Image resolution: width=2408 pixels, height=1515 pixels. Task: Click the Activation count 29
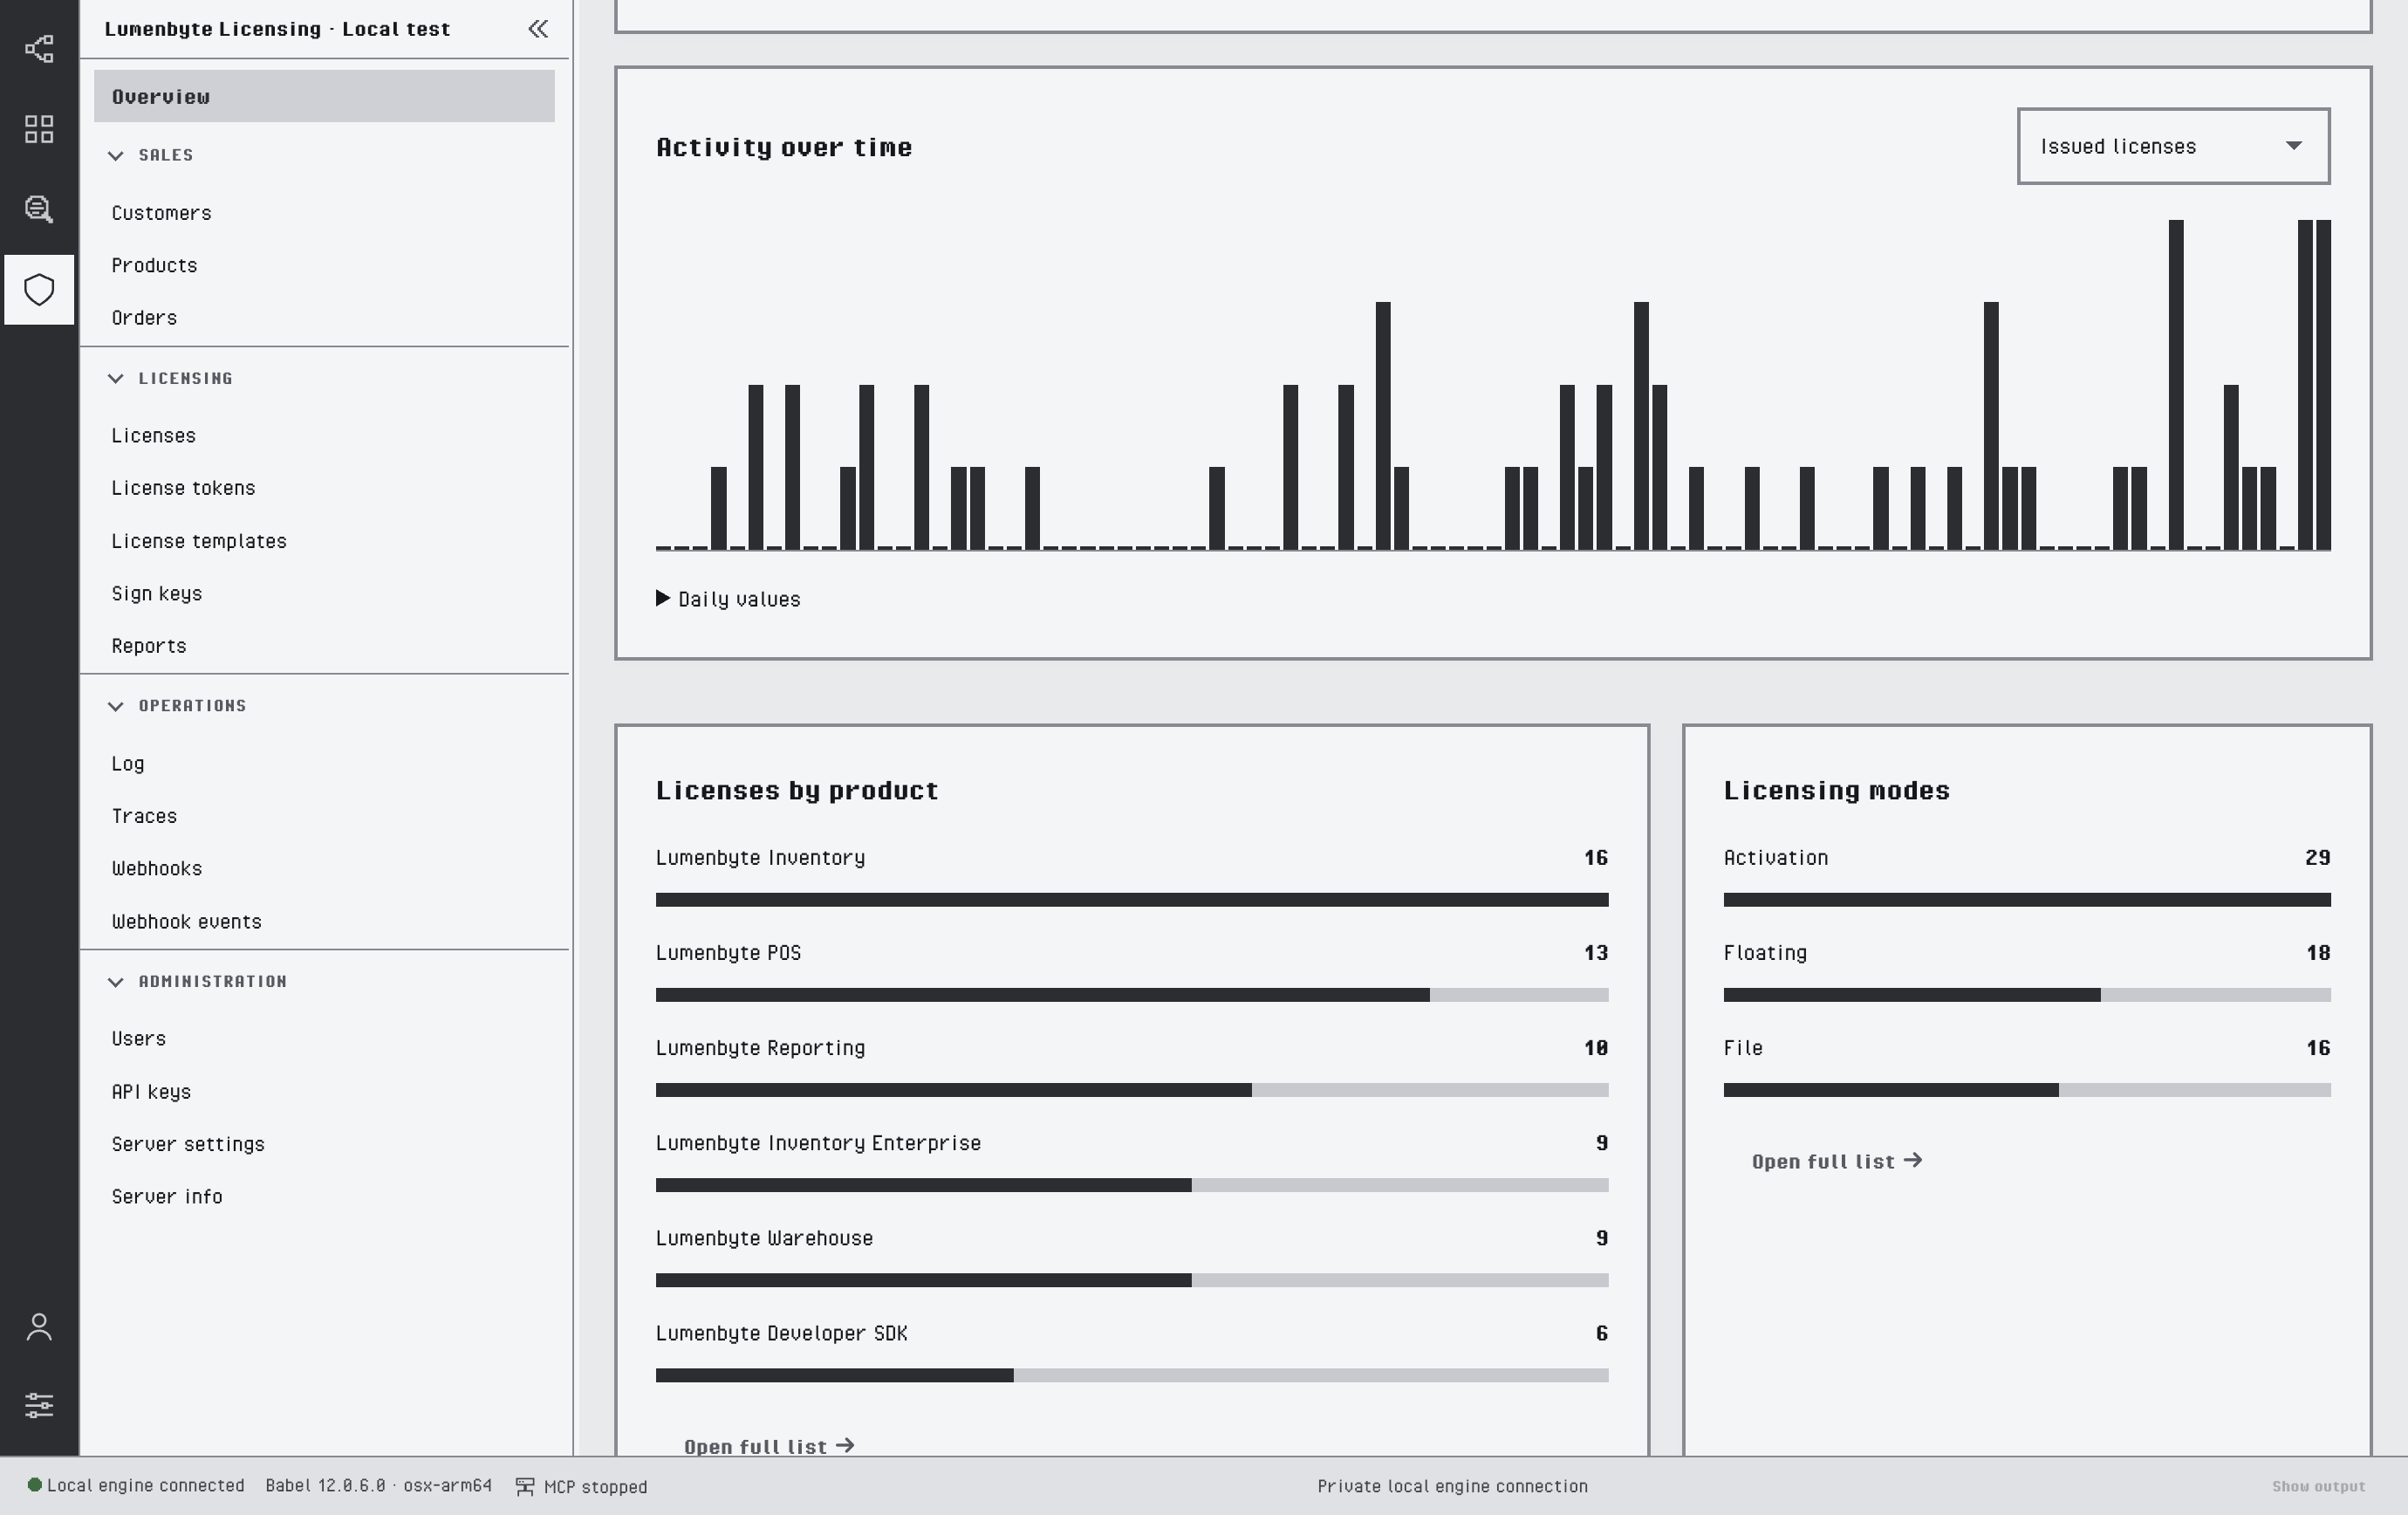tap(2318, 858)
